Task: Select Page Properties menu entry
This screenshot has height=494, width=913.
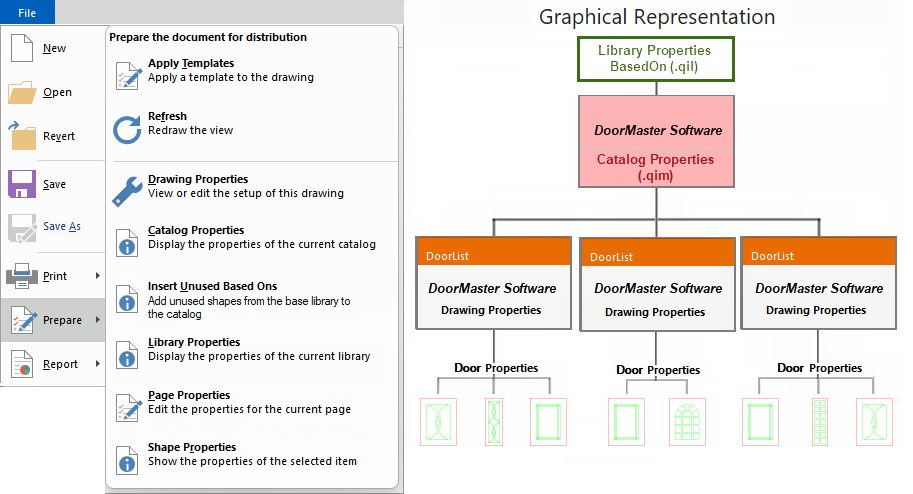Action: point(248,402)
